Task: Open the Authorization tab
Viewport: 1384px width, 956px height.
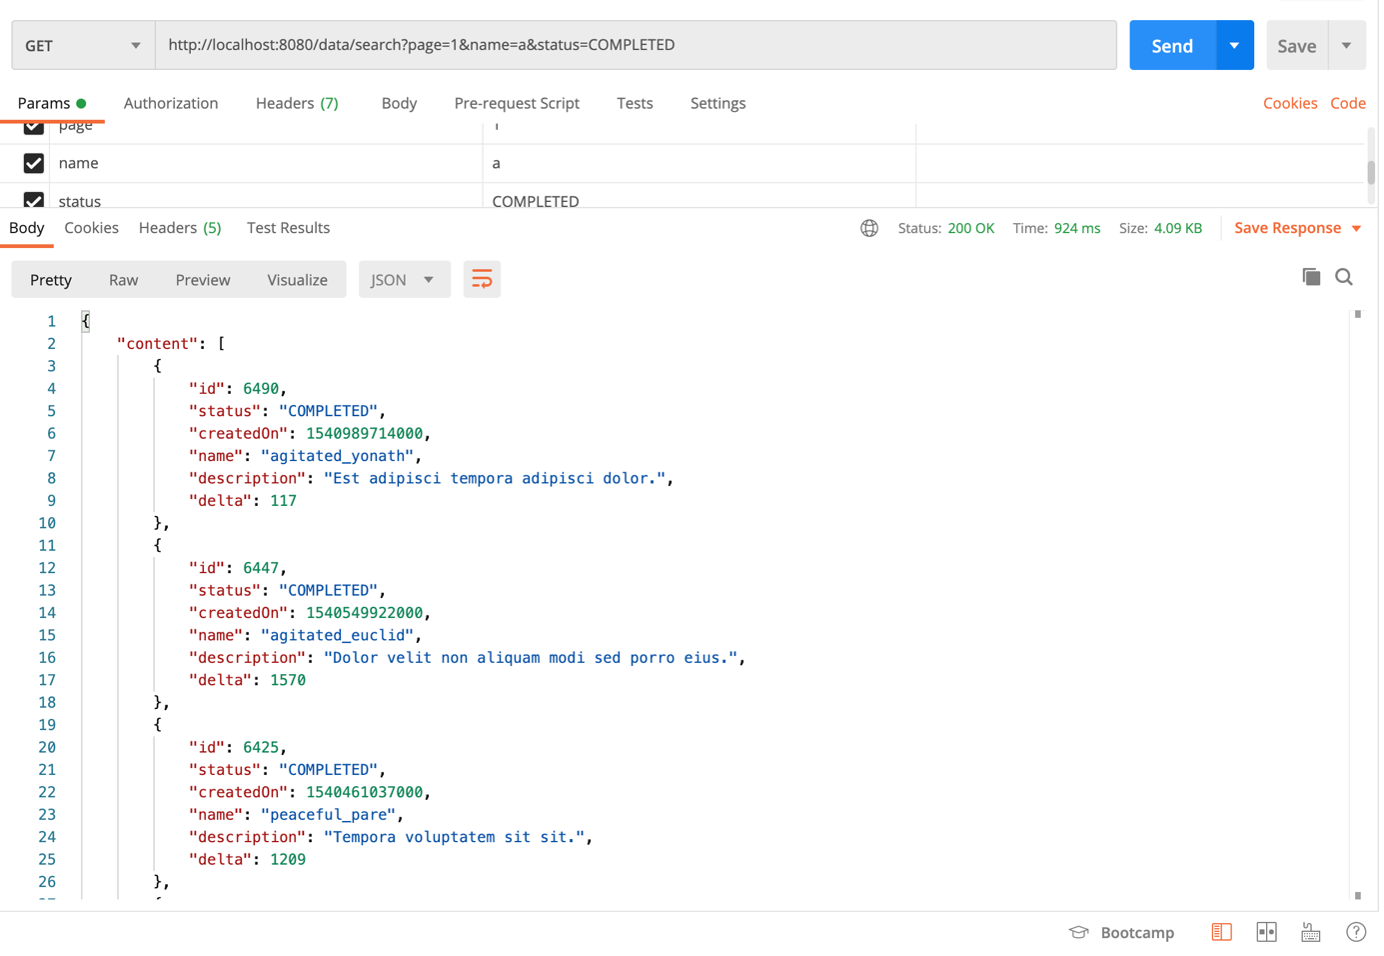Action: pos(171,103)
